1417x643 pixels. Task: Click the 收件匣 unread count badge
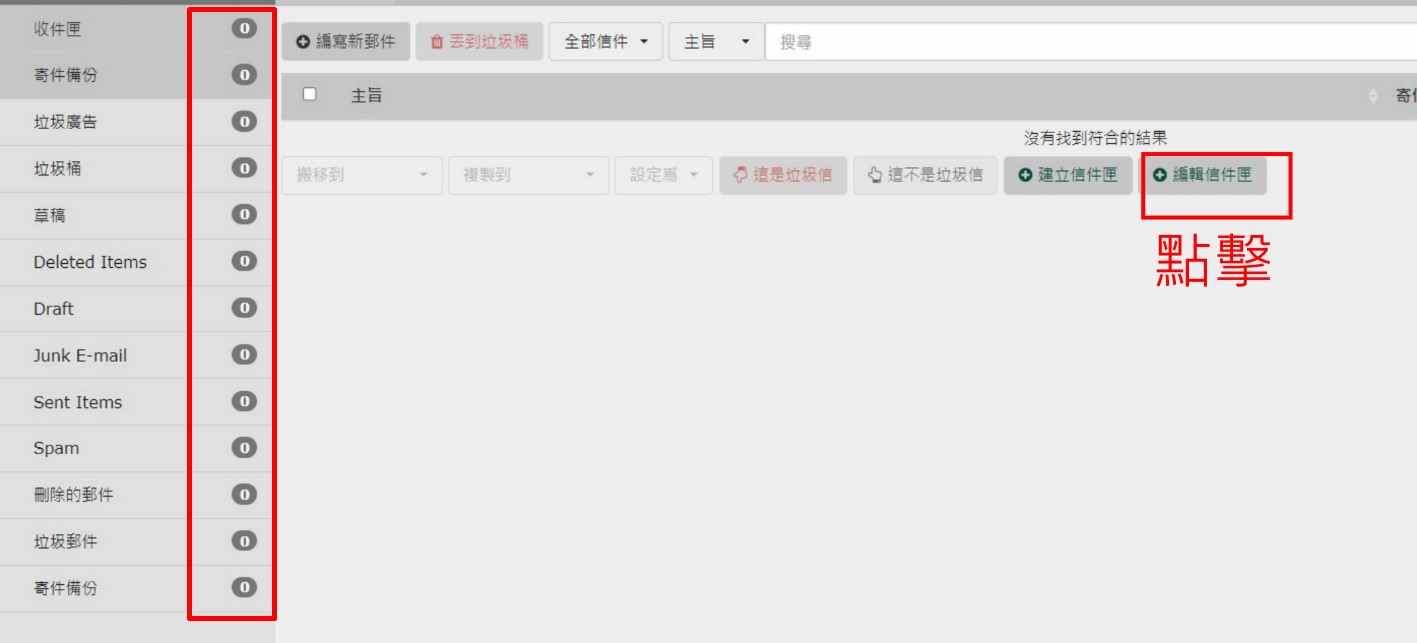pos(243,29)
